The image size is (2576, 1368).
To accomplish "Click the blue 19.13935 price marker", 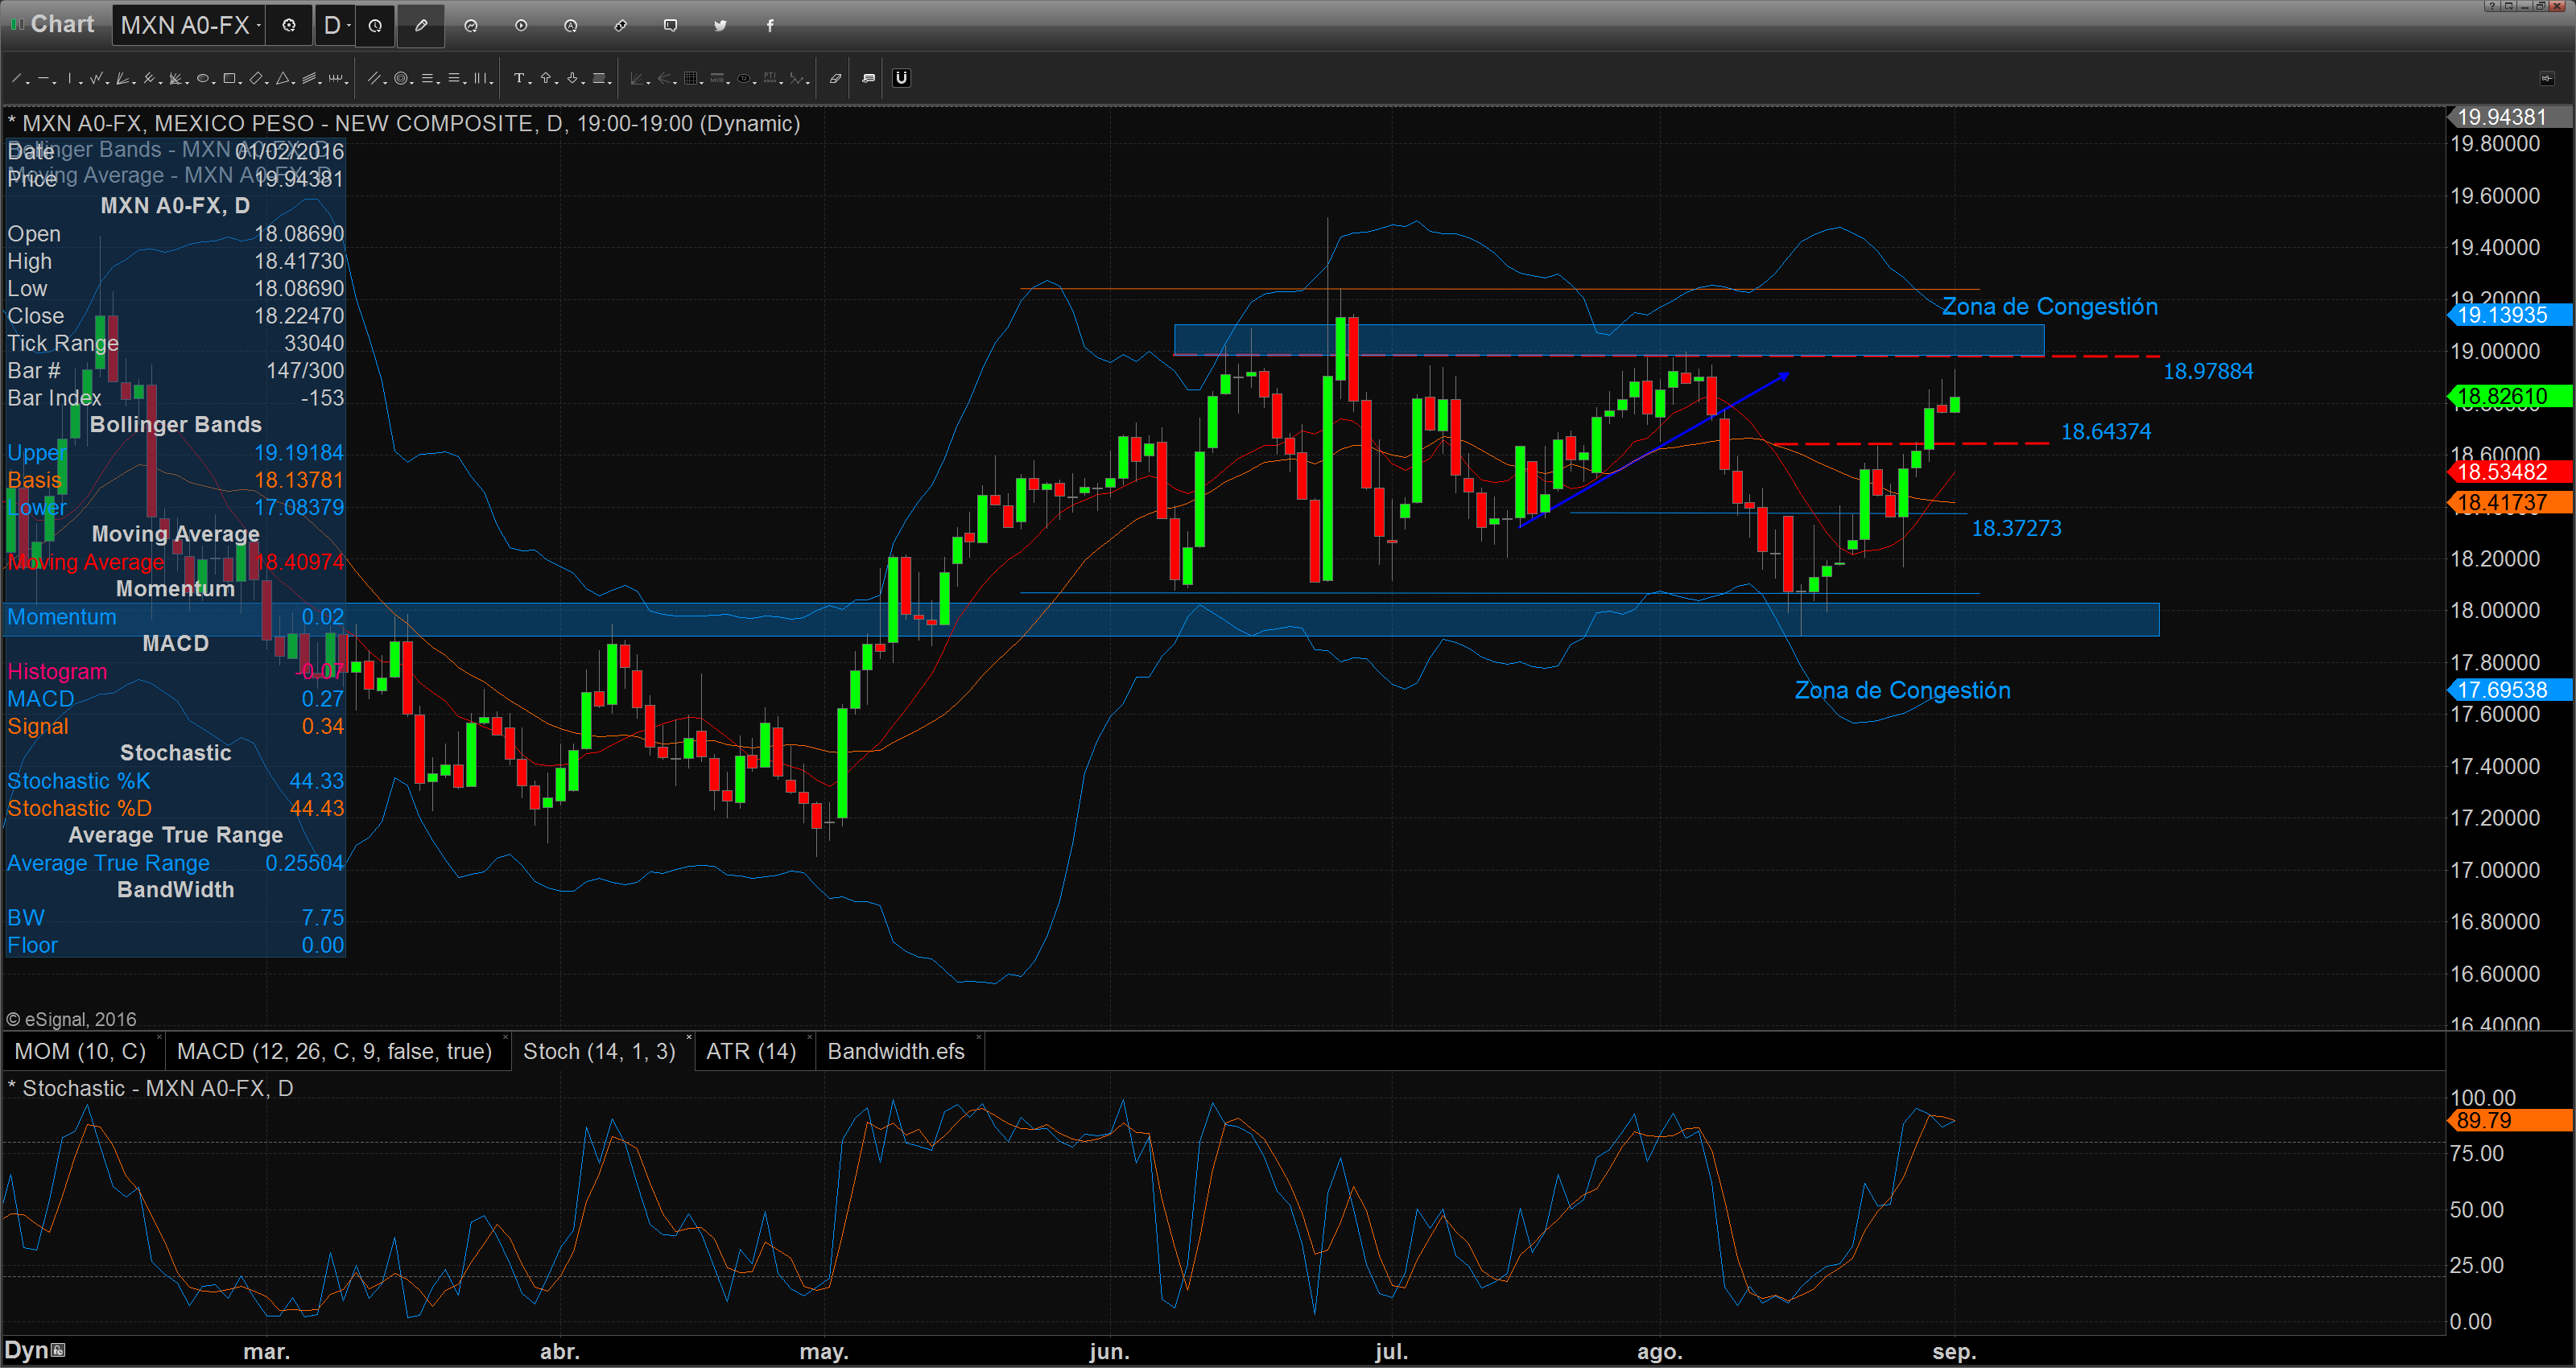I will point(2510,315).
